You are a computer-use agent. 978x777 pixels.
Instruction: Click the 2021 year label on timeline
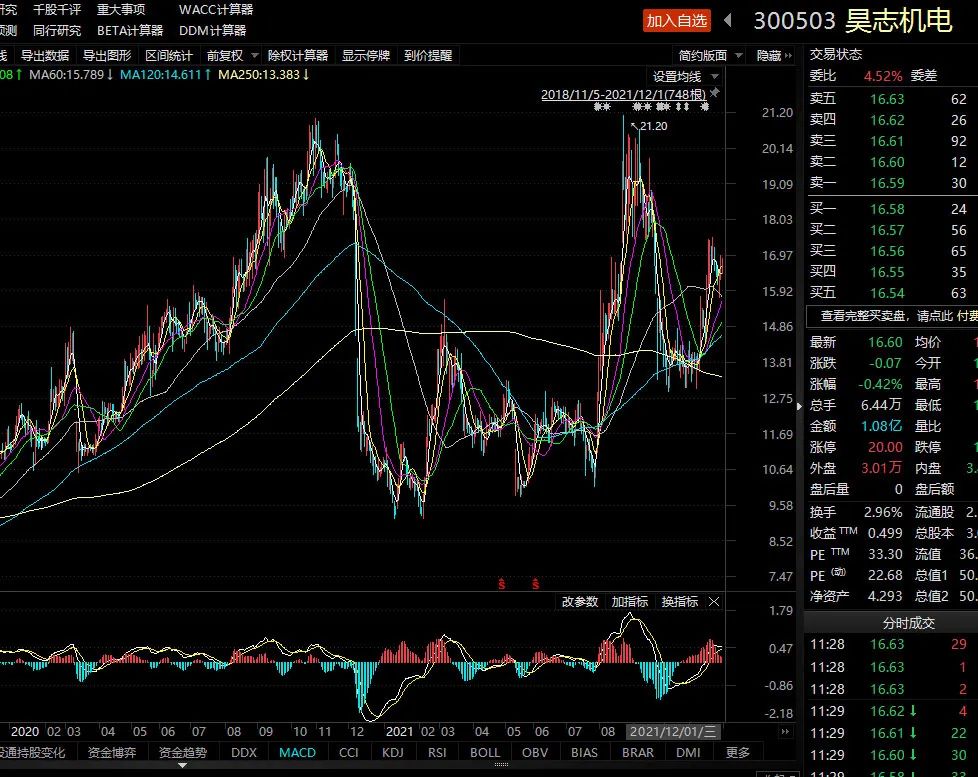[399, 731]
